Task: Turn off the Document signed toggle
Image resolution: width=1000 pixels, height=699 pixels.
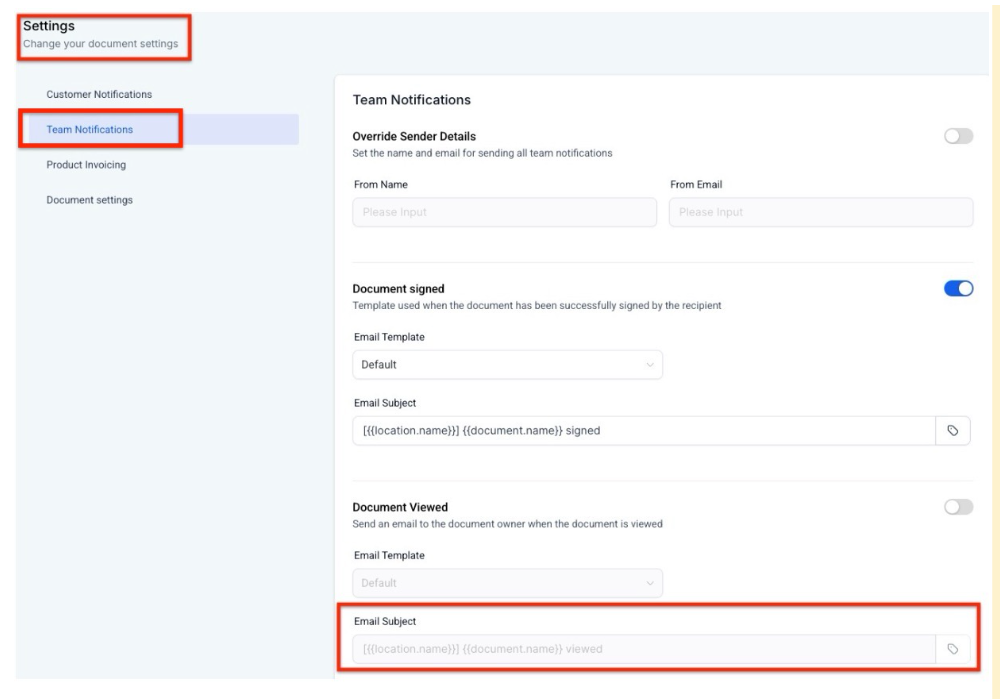Action: [x=958, y=289]
